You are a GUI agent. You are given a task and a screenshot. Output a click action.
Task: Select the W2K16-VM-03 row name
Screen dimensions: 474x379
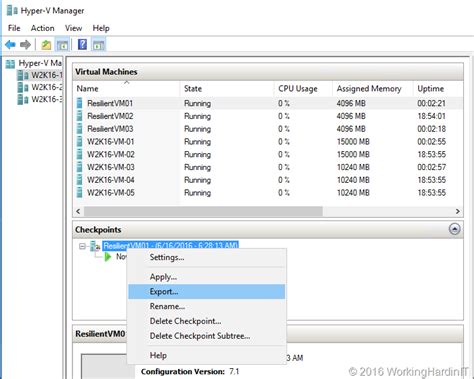point(111,167)
